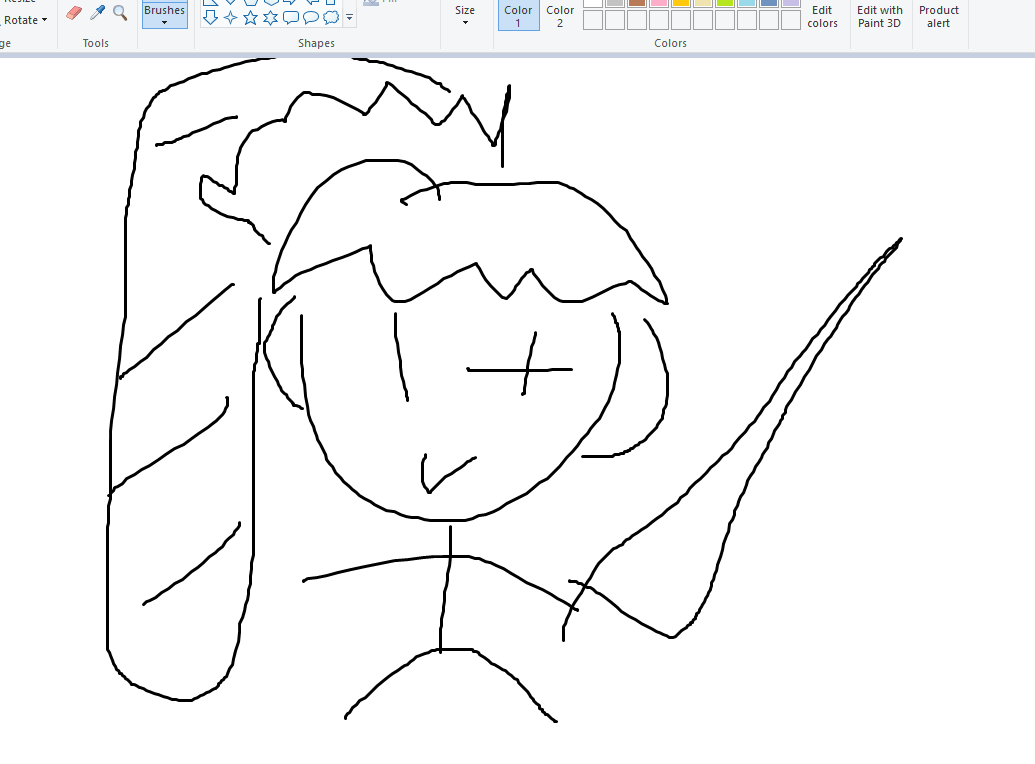Click the Colors group label
The image size is (1035, 764).
671,43
